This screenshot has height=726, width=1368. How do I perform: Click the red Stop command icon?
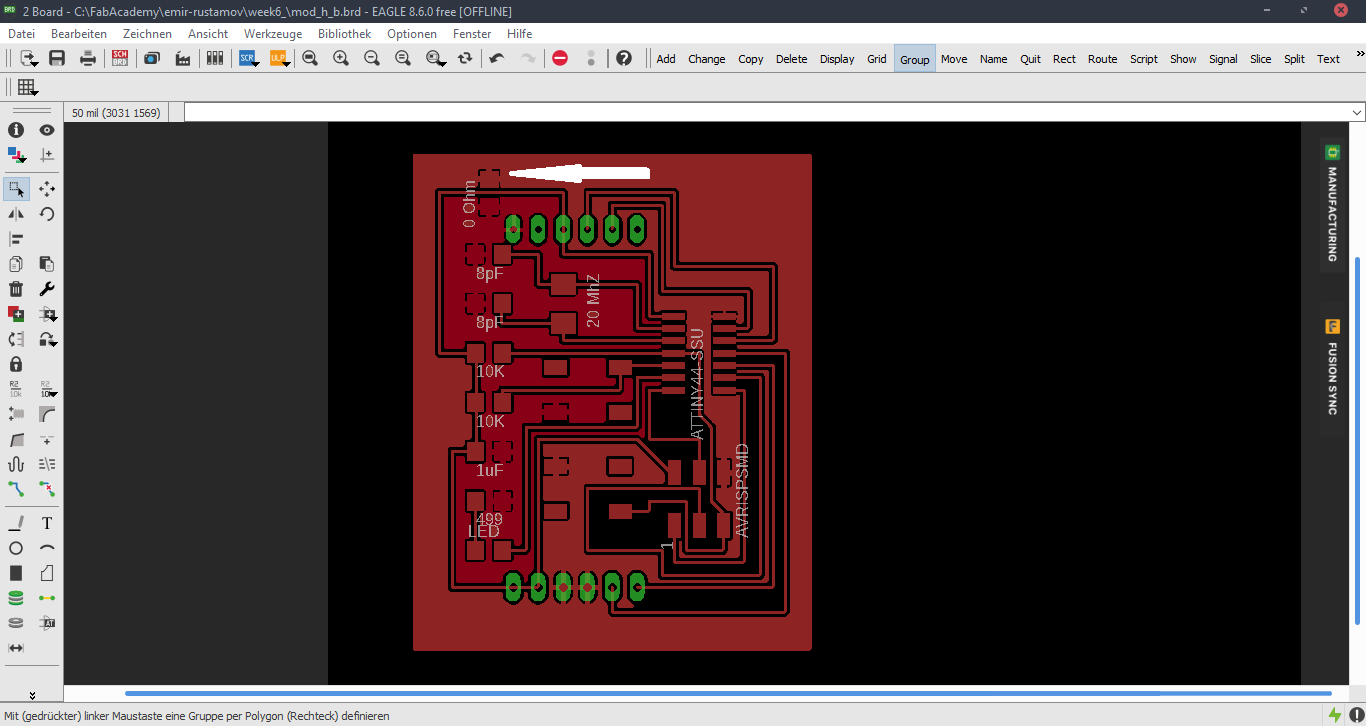560,58
